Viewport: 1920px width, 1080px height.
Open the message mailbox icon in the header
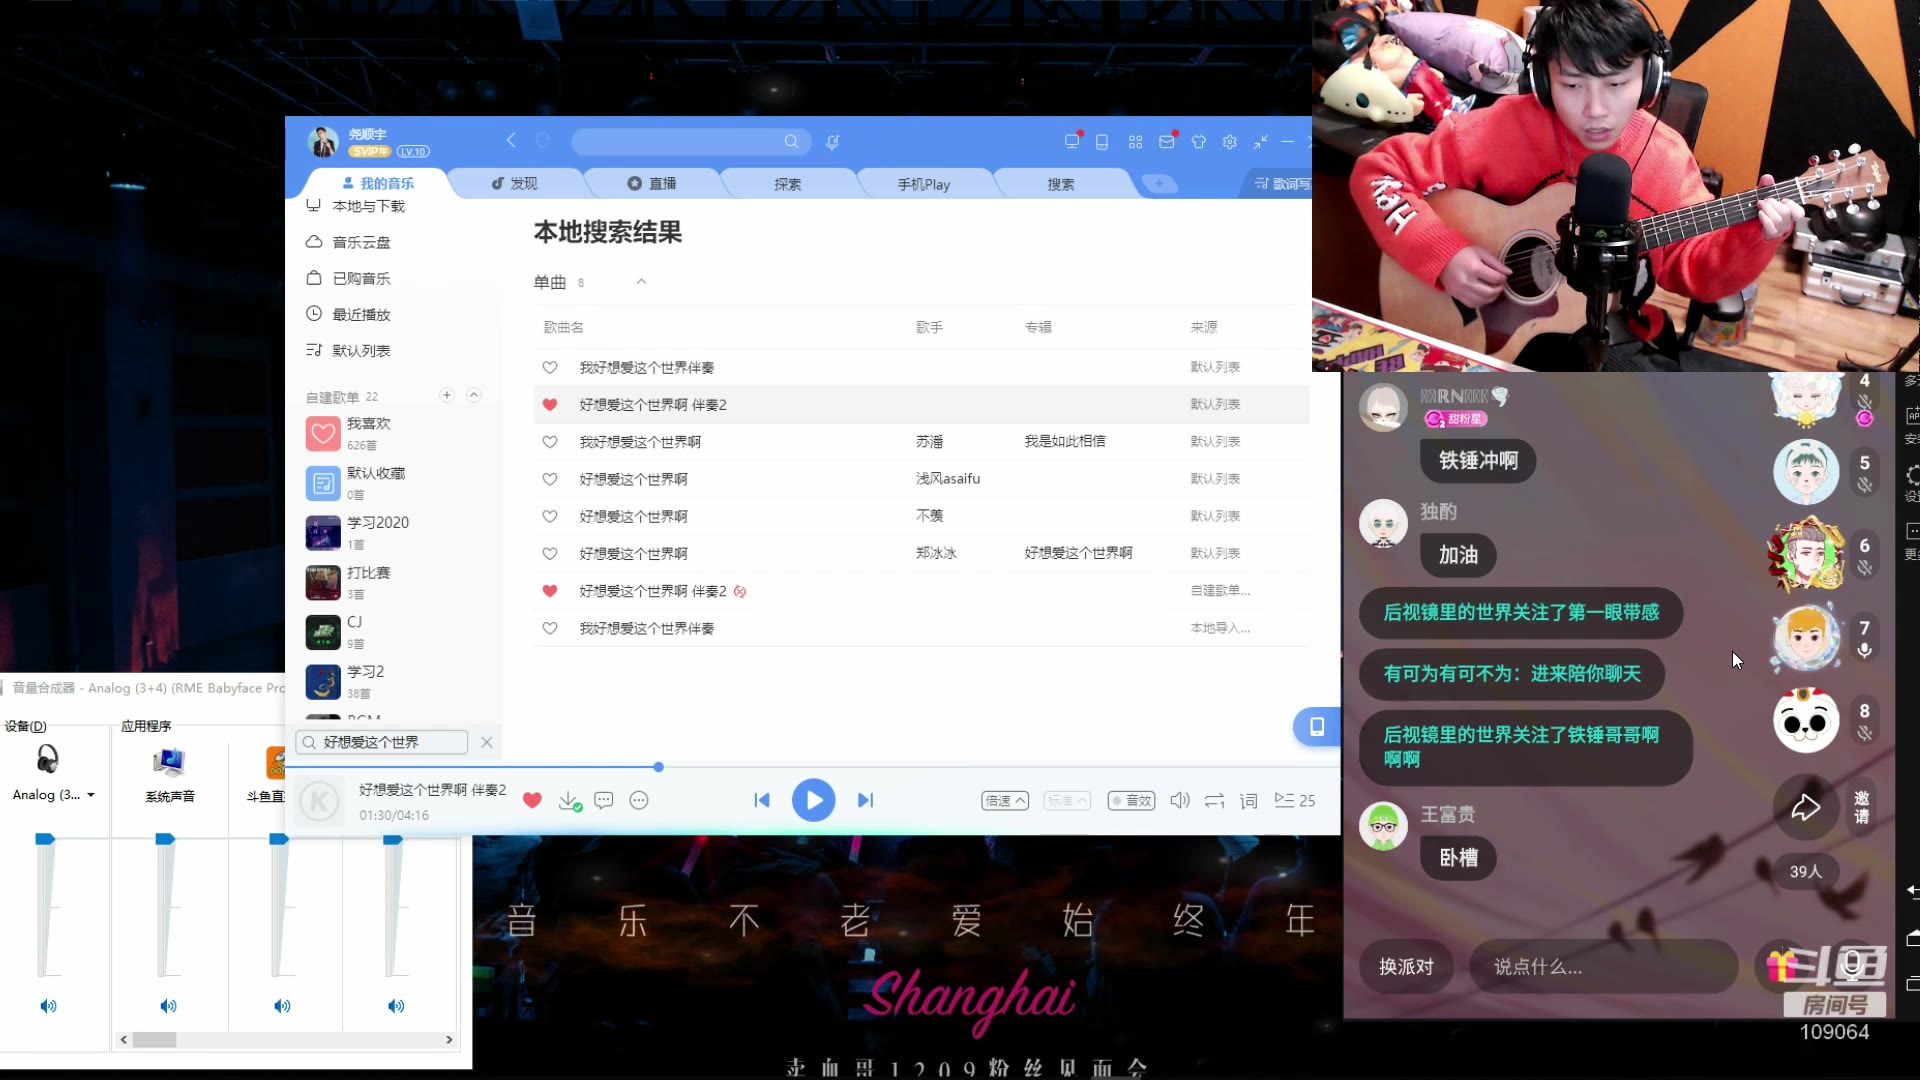click(1167, 141)
